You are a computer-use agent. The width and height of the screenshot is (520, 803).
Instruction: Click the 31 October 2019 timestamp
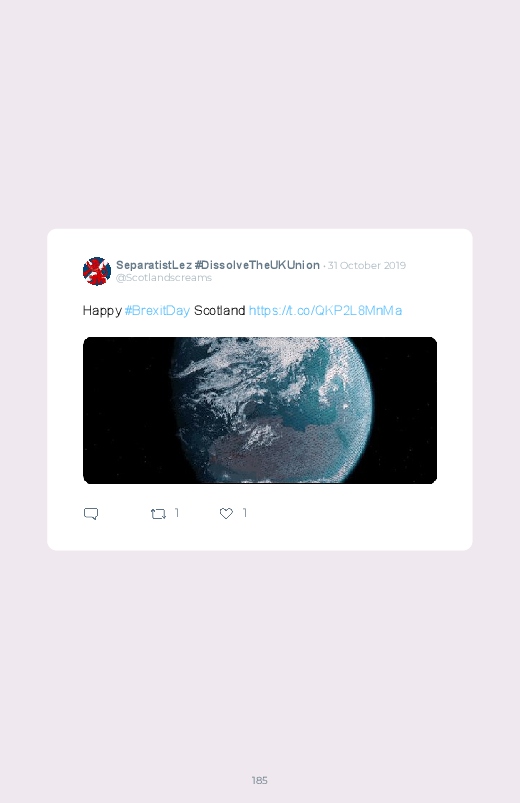[367, 265]
